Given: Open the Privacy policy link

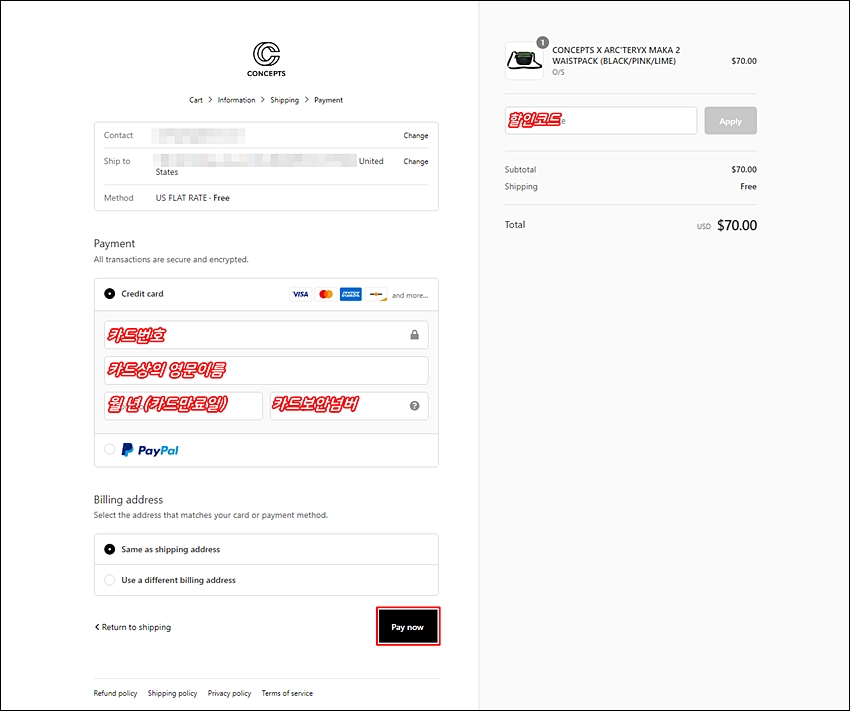Looking at the screenshot, I should coord(229,693).
